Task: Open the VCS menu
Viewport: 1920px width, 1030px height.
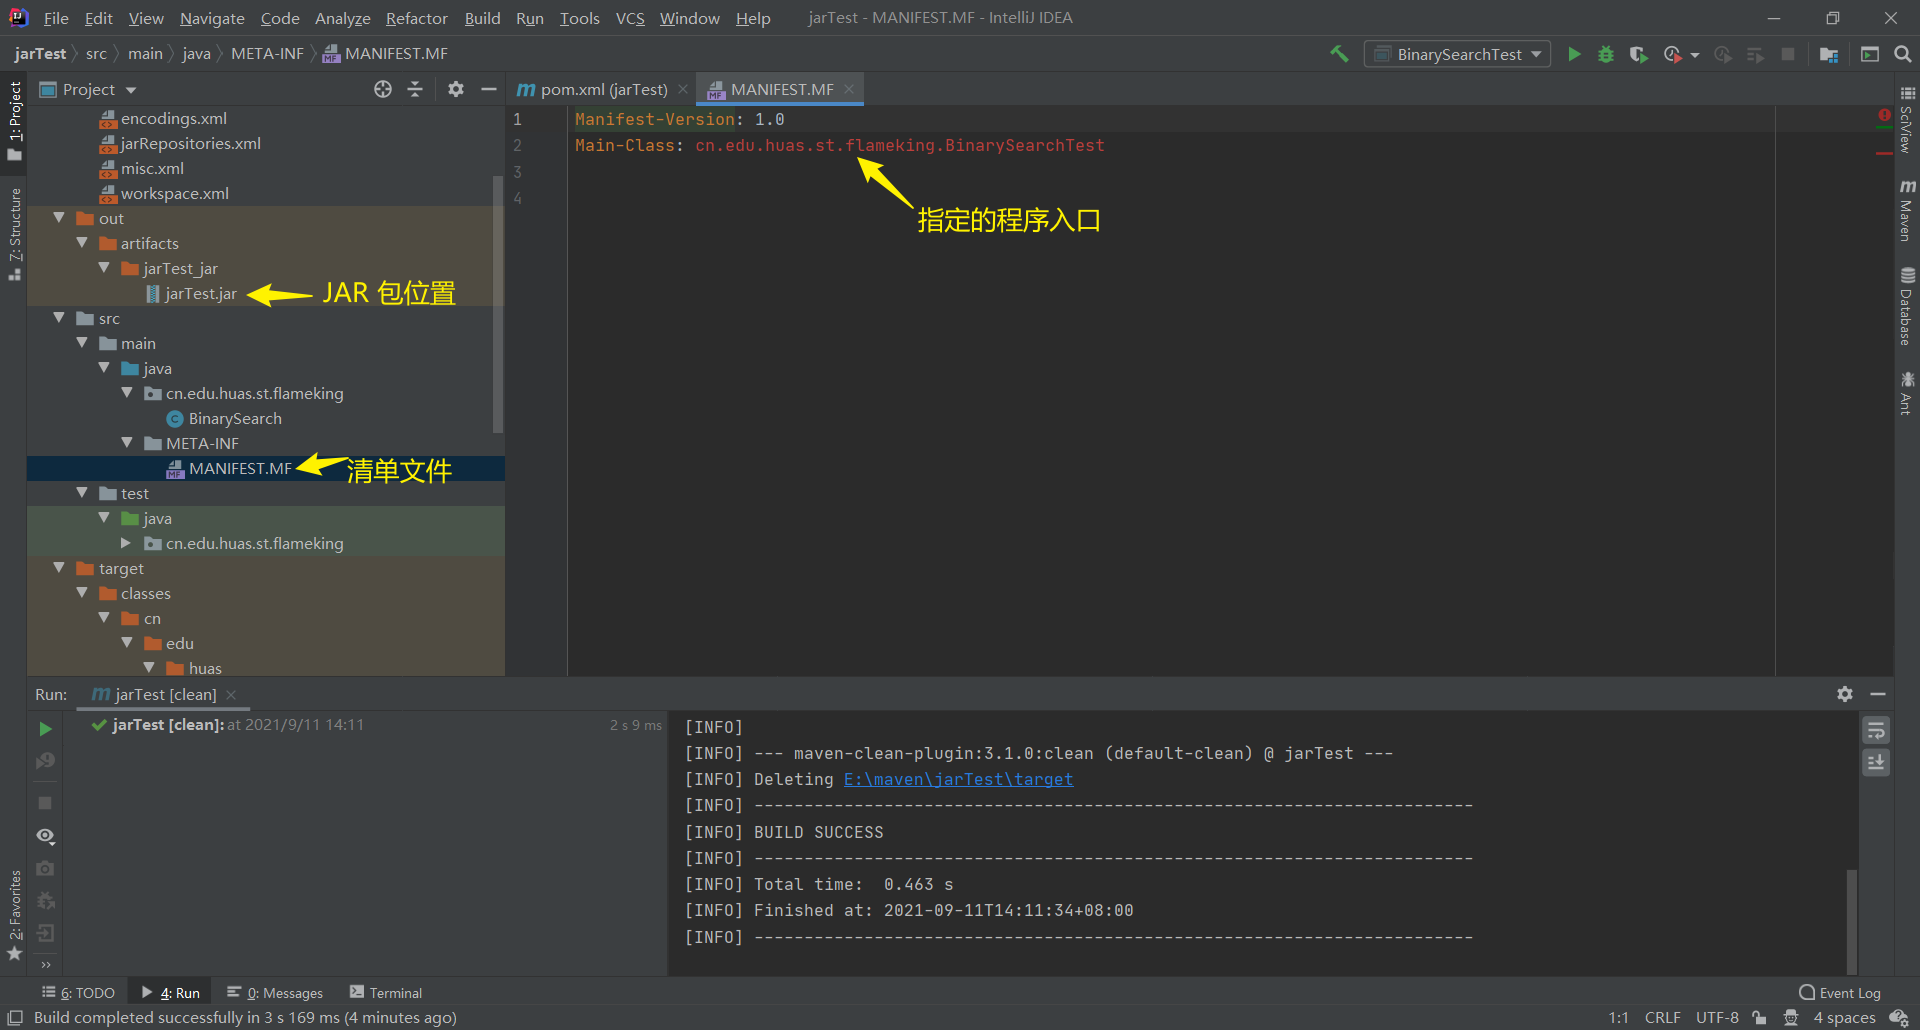Action: tap(630, 18)
